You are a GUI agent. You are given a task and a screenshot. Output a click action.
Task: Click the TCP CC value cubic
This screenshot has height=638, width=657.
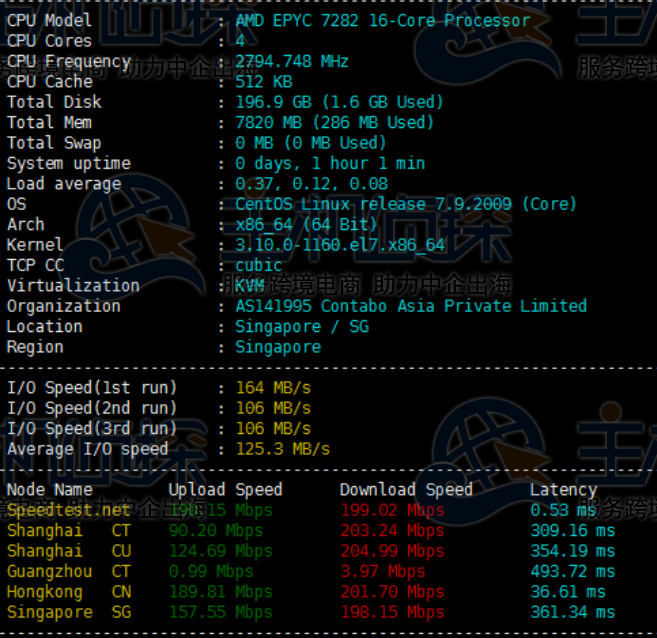pyautogui.click(x=259, y=265)
